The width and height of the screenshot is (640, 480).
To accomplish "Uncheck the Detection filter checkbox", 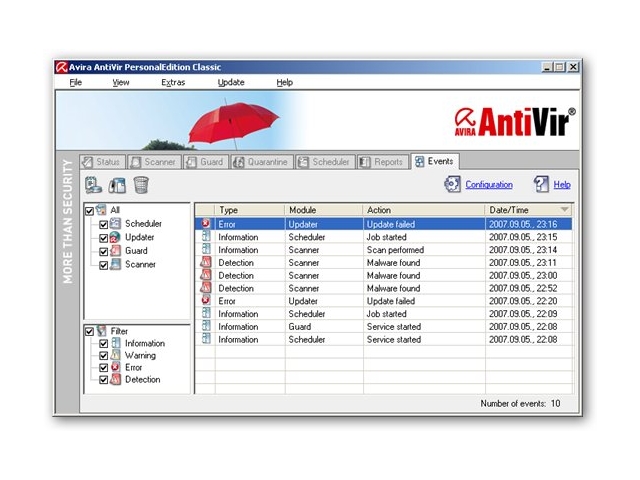I will pyautogui.click(x=103, y=380).
